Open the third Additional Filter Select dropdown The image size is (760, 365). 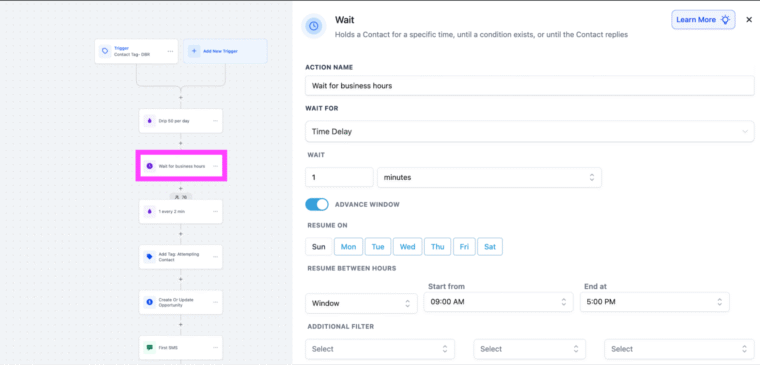click(679, 349)
